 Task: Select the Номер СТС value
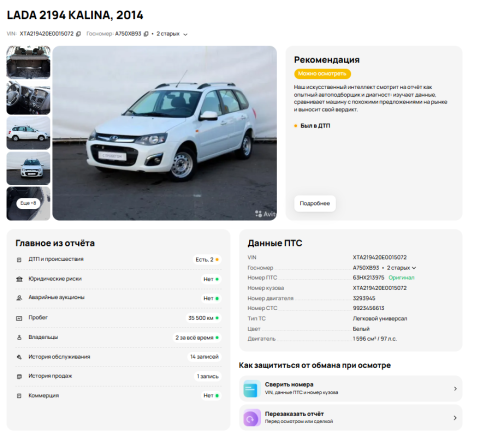click(368, 308)
